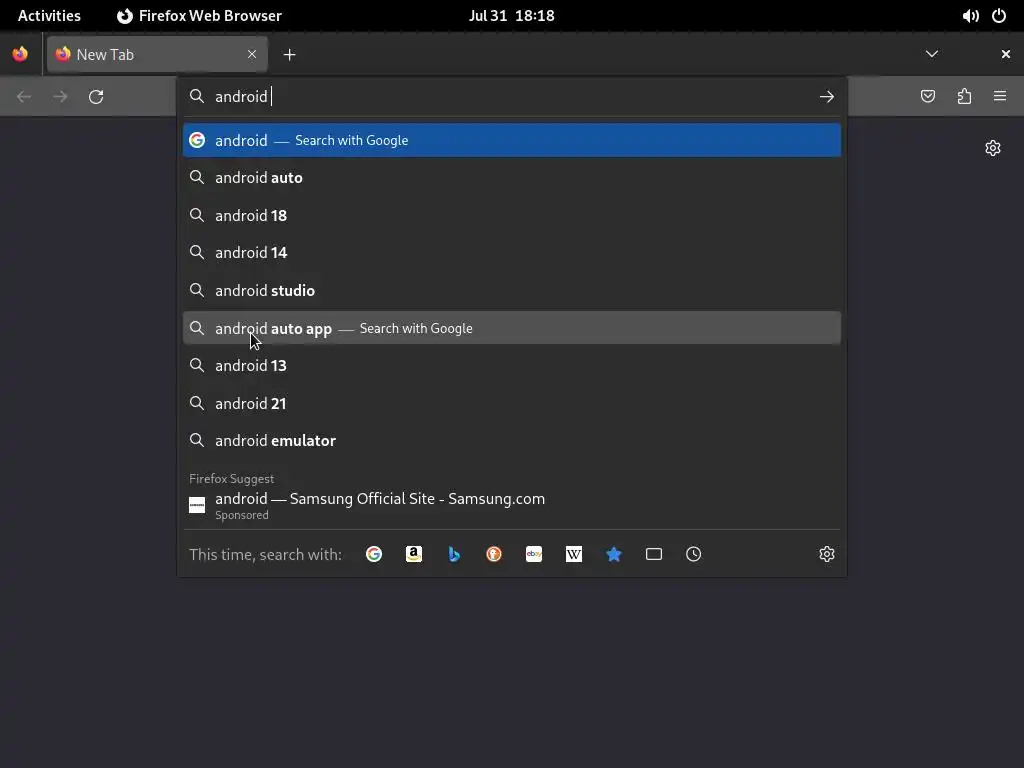Image resolution: width=1024 pixels, height=768 pixels.
Task: Pick the android 18 suggestion
Action: [x=512, y=216]
